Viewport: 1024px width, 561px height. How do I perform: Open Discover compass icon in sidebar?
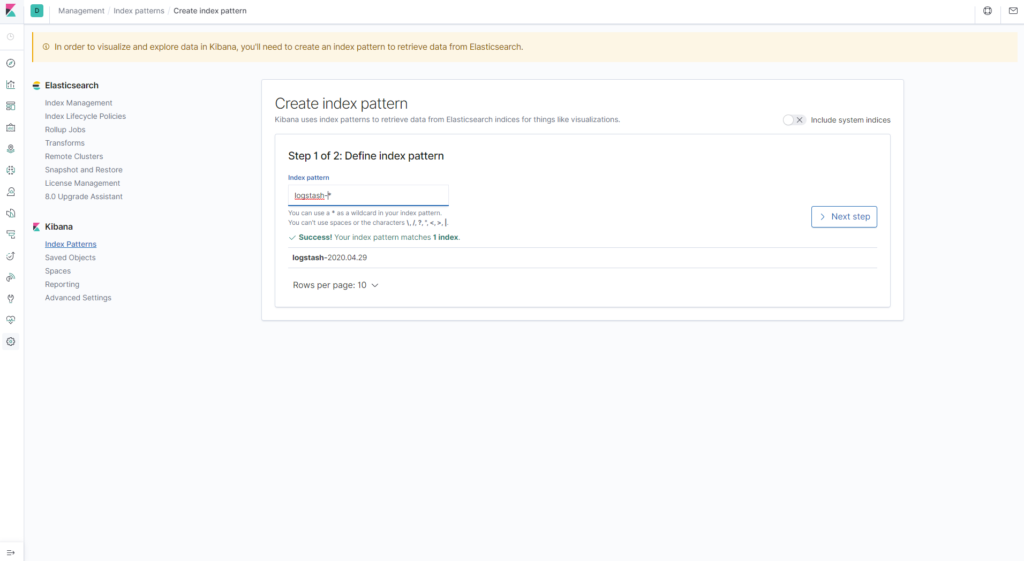click(x=10, y=63)
